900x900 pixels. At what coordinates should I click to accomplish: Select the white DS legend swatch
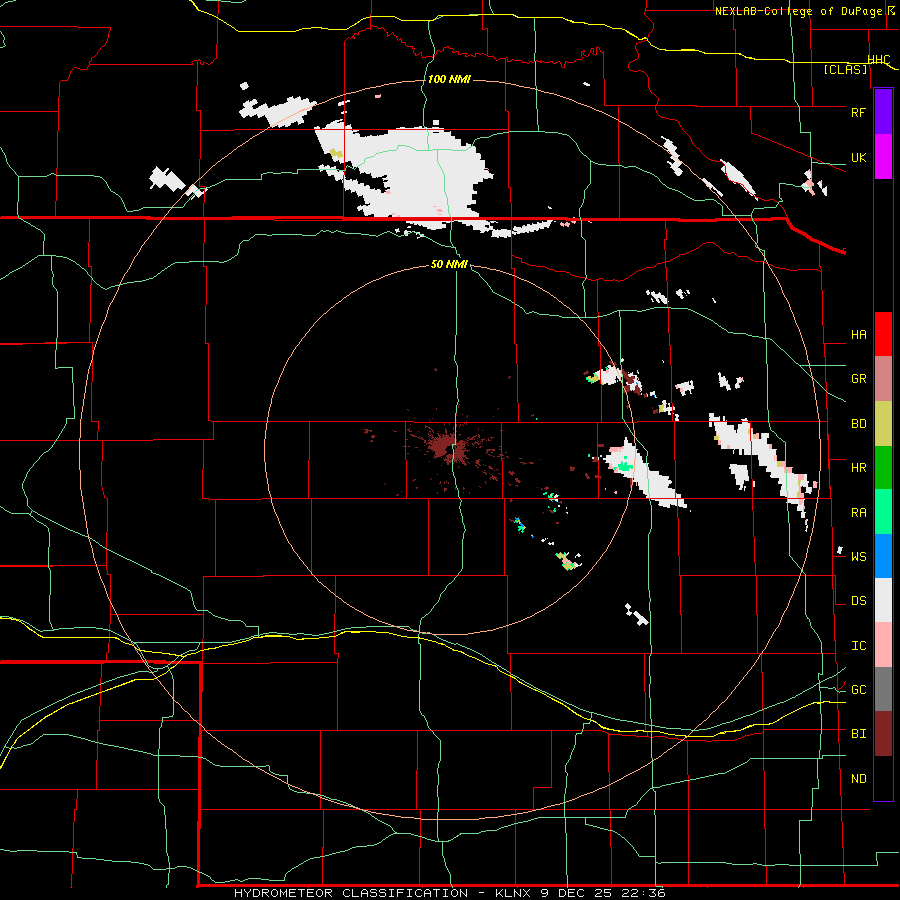(x=883, y=600)
